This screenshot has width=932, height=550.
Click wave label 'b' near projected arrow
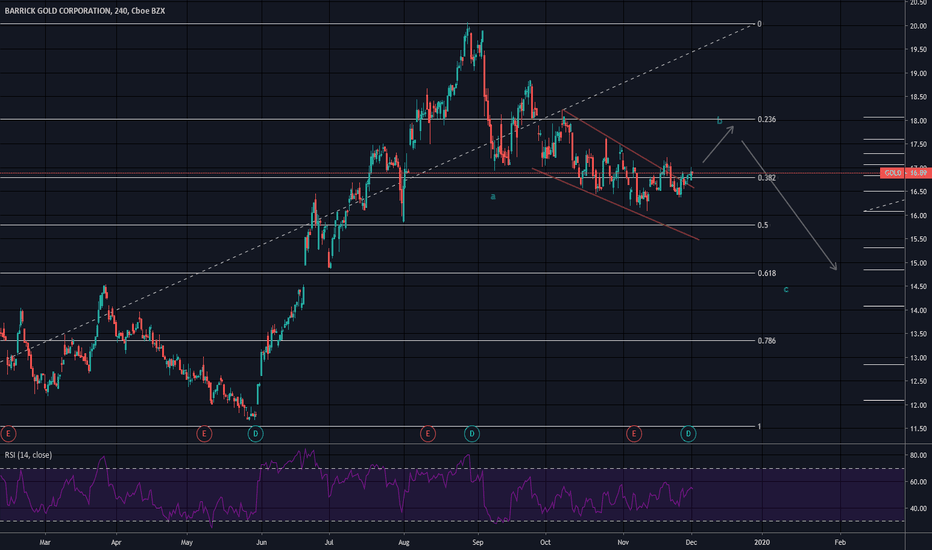(719, 121)
